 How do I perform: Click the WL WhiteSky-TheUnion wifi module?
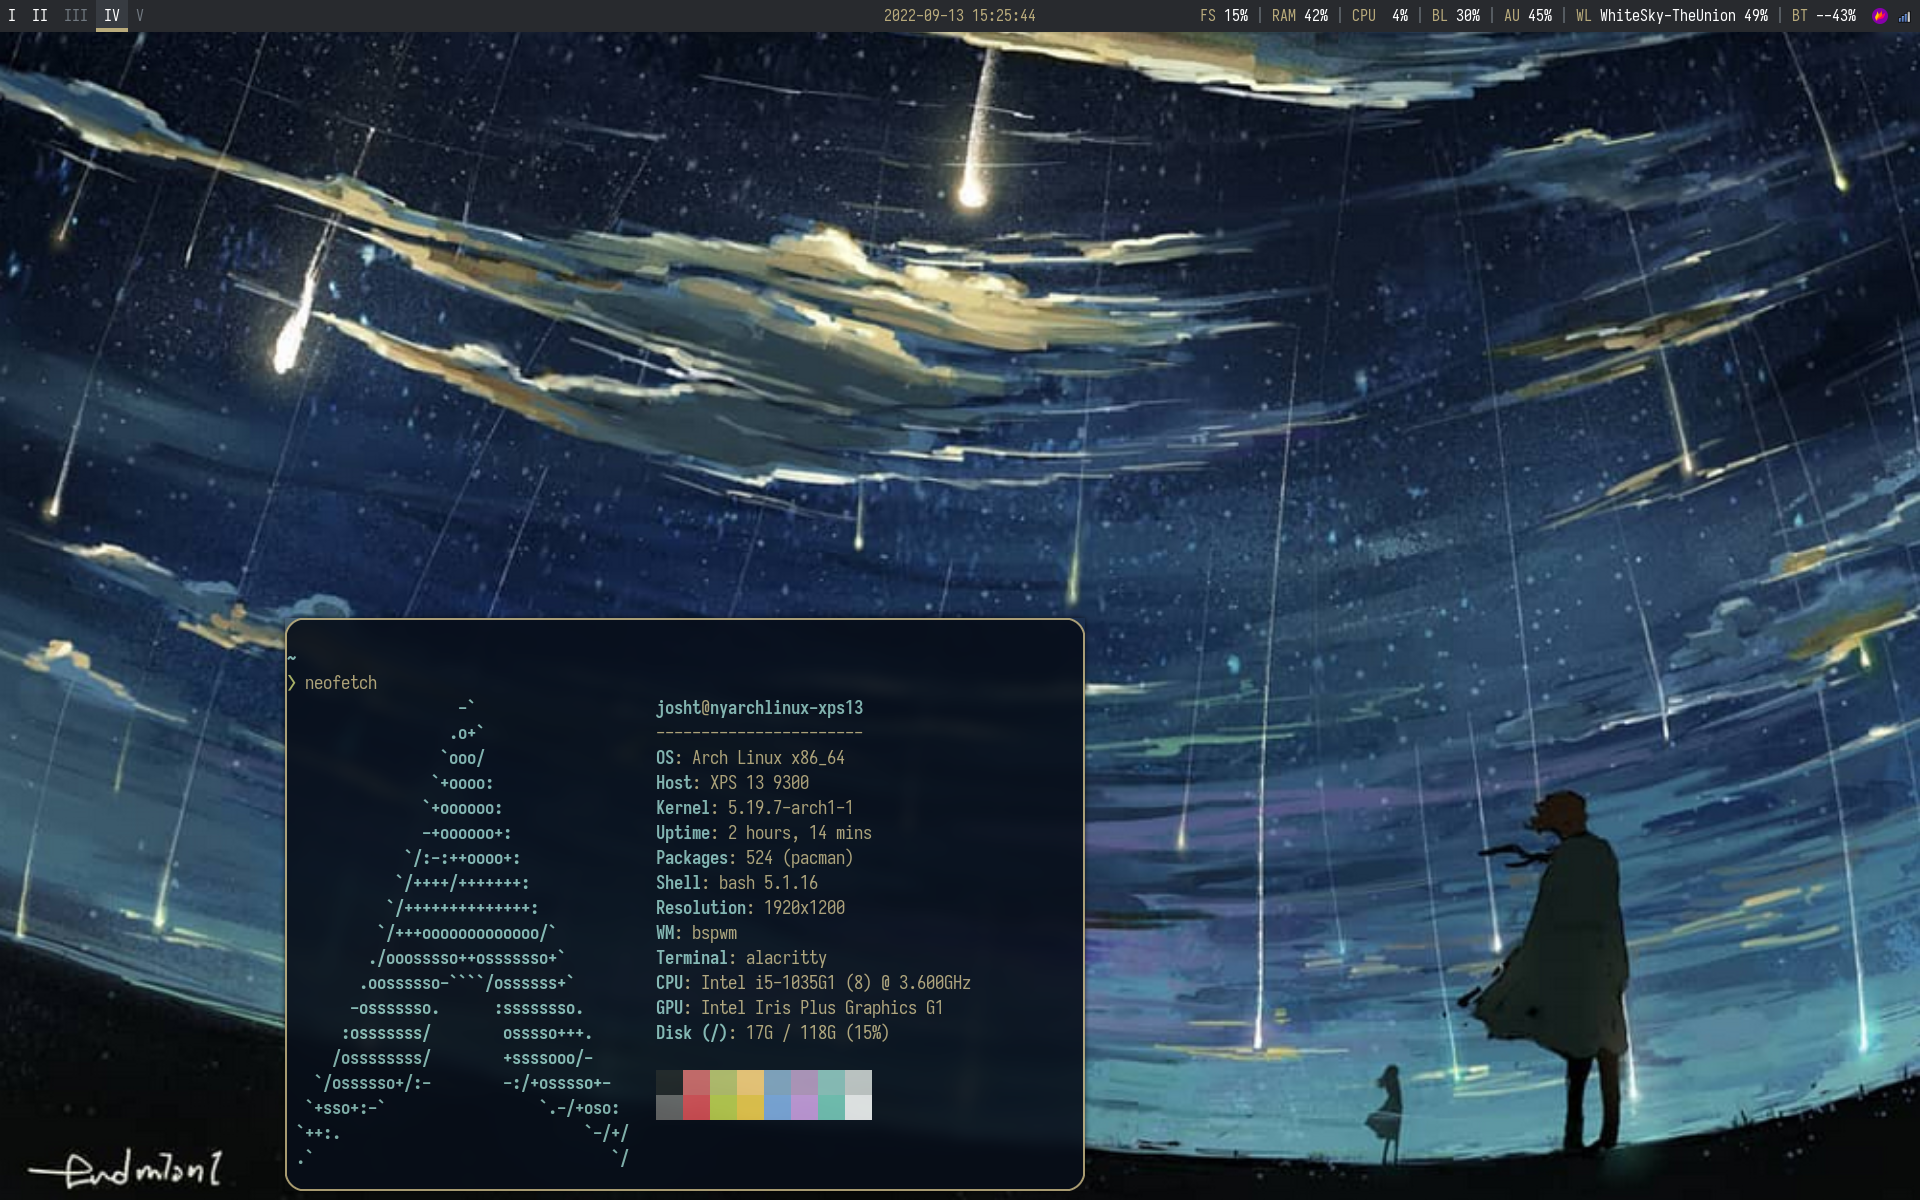1671,16
